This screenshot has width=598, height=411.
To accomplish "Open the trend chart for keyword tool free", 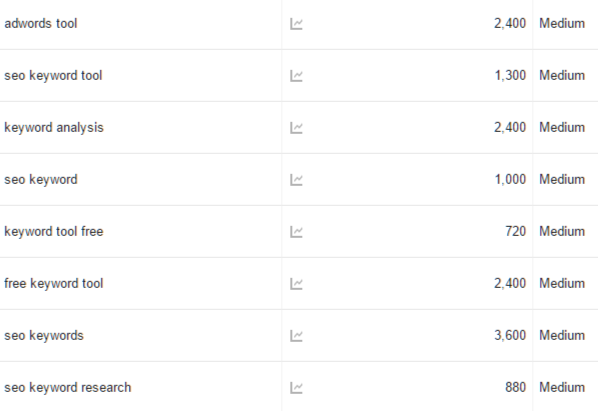I will click(x=296, y=231).
